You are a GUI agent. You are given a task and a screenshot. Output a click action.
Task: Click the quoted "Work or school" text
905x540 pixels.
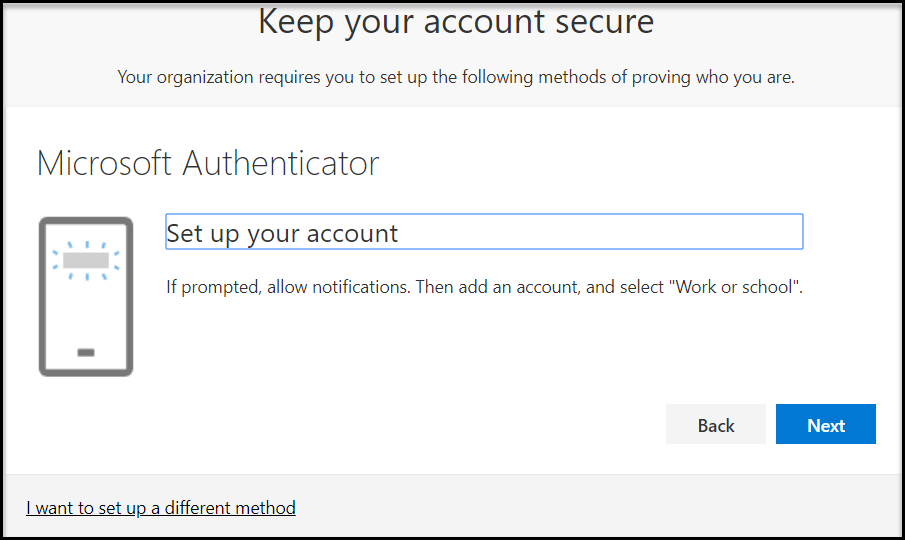pos(734,287)
